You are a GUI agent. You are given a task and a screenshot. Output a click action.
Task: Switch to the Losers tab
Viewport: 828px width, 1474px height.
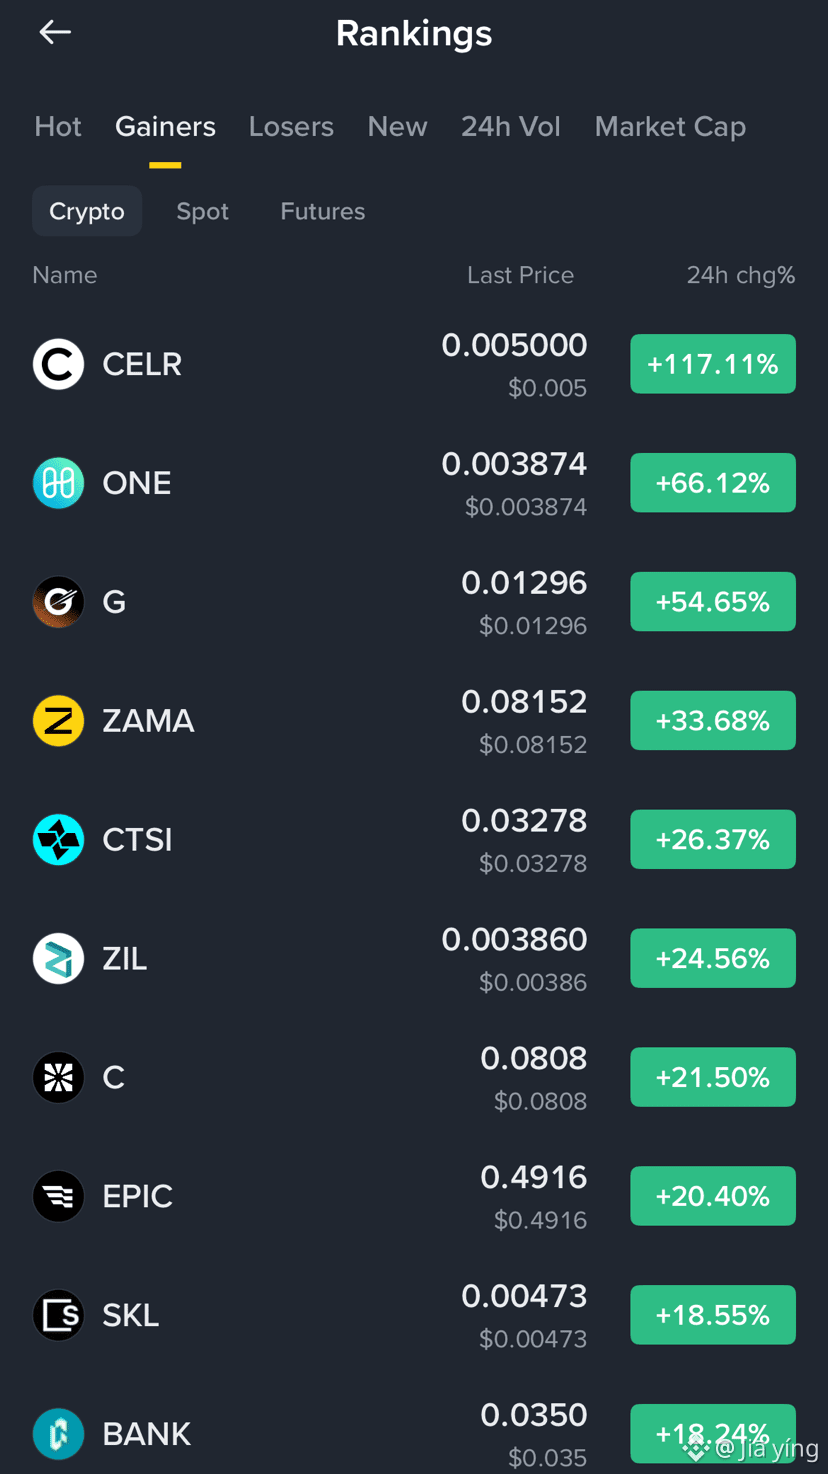(291, 127)
